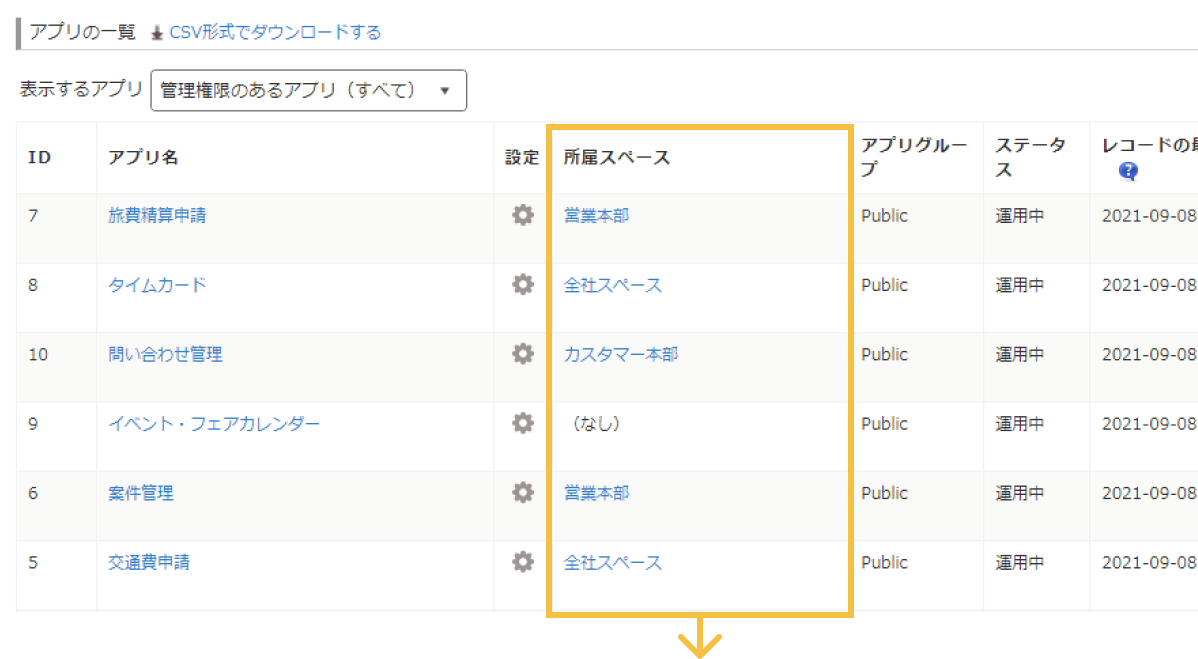
Task: Click the CSV download icon
Action: click(157, 33)
